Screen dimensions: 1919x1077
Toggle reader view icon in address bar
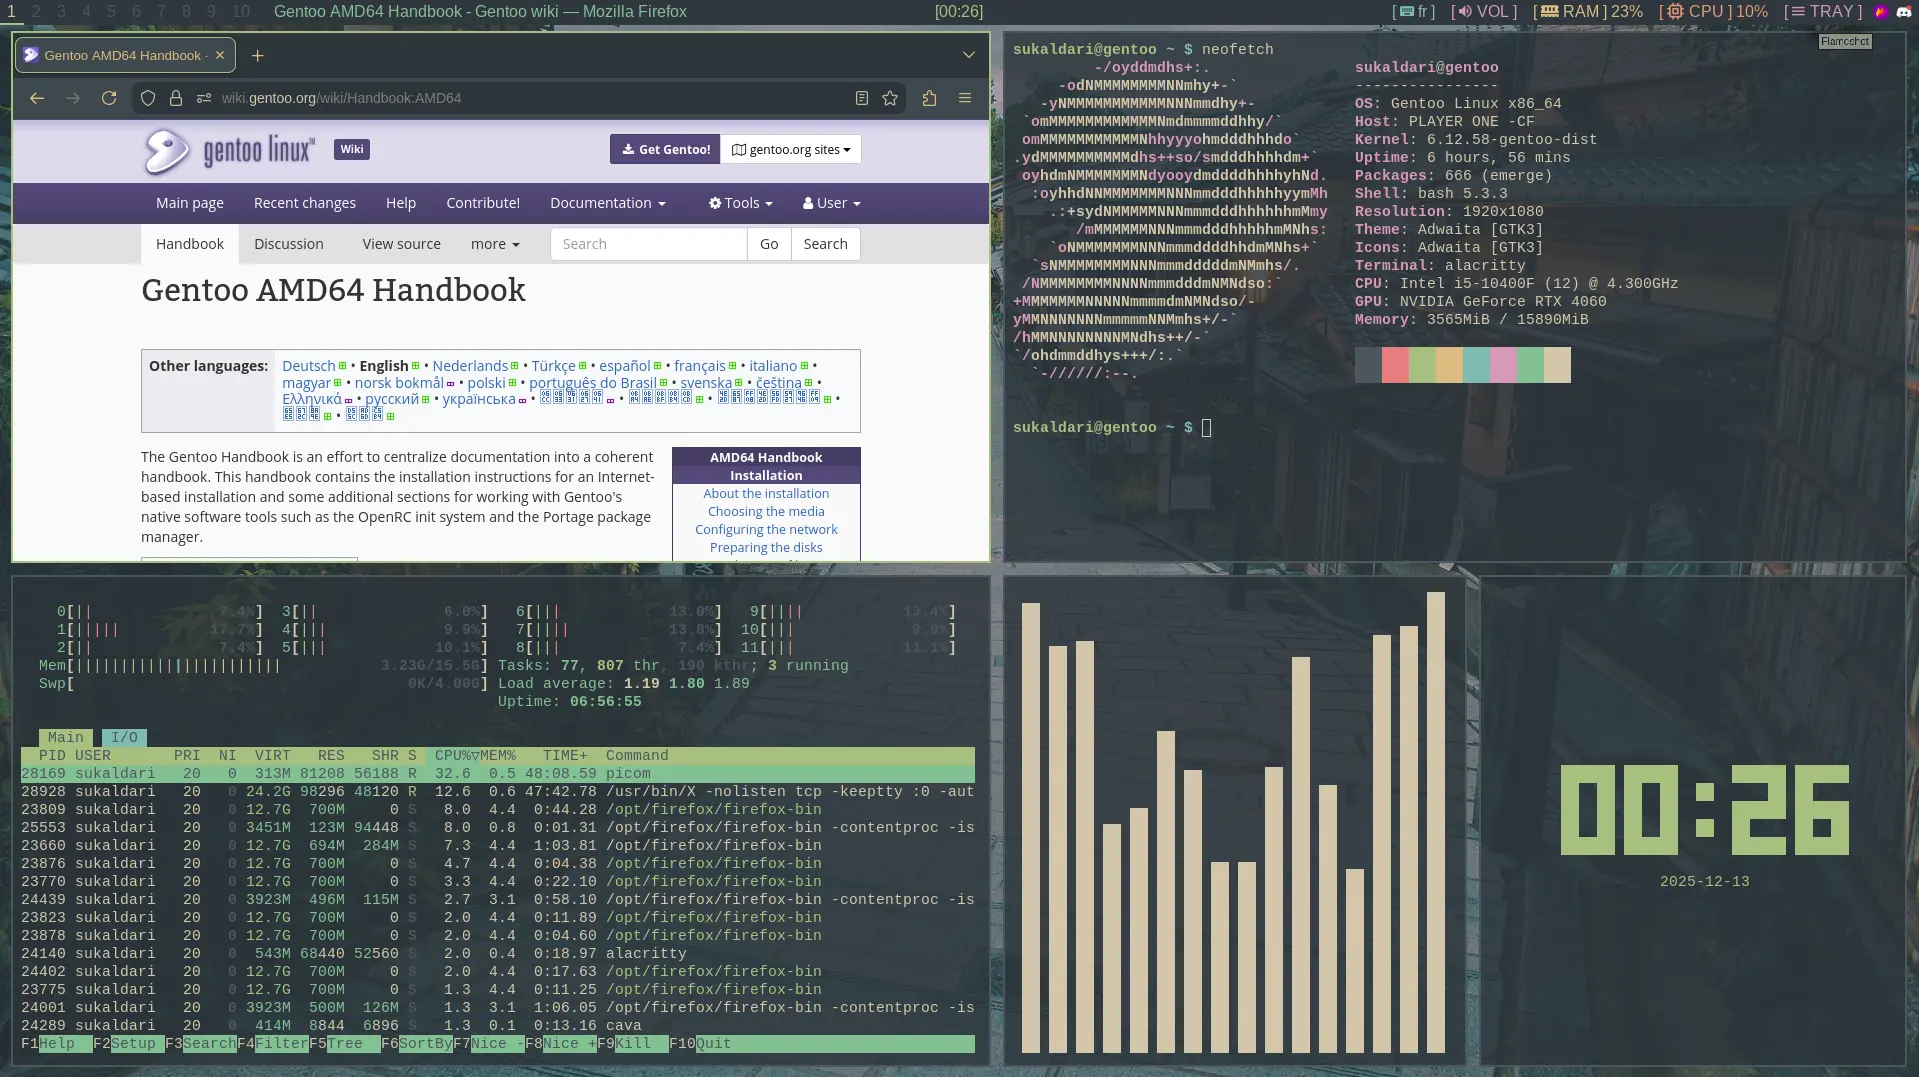[861, 98]
